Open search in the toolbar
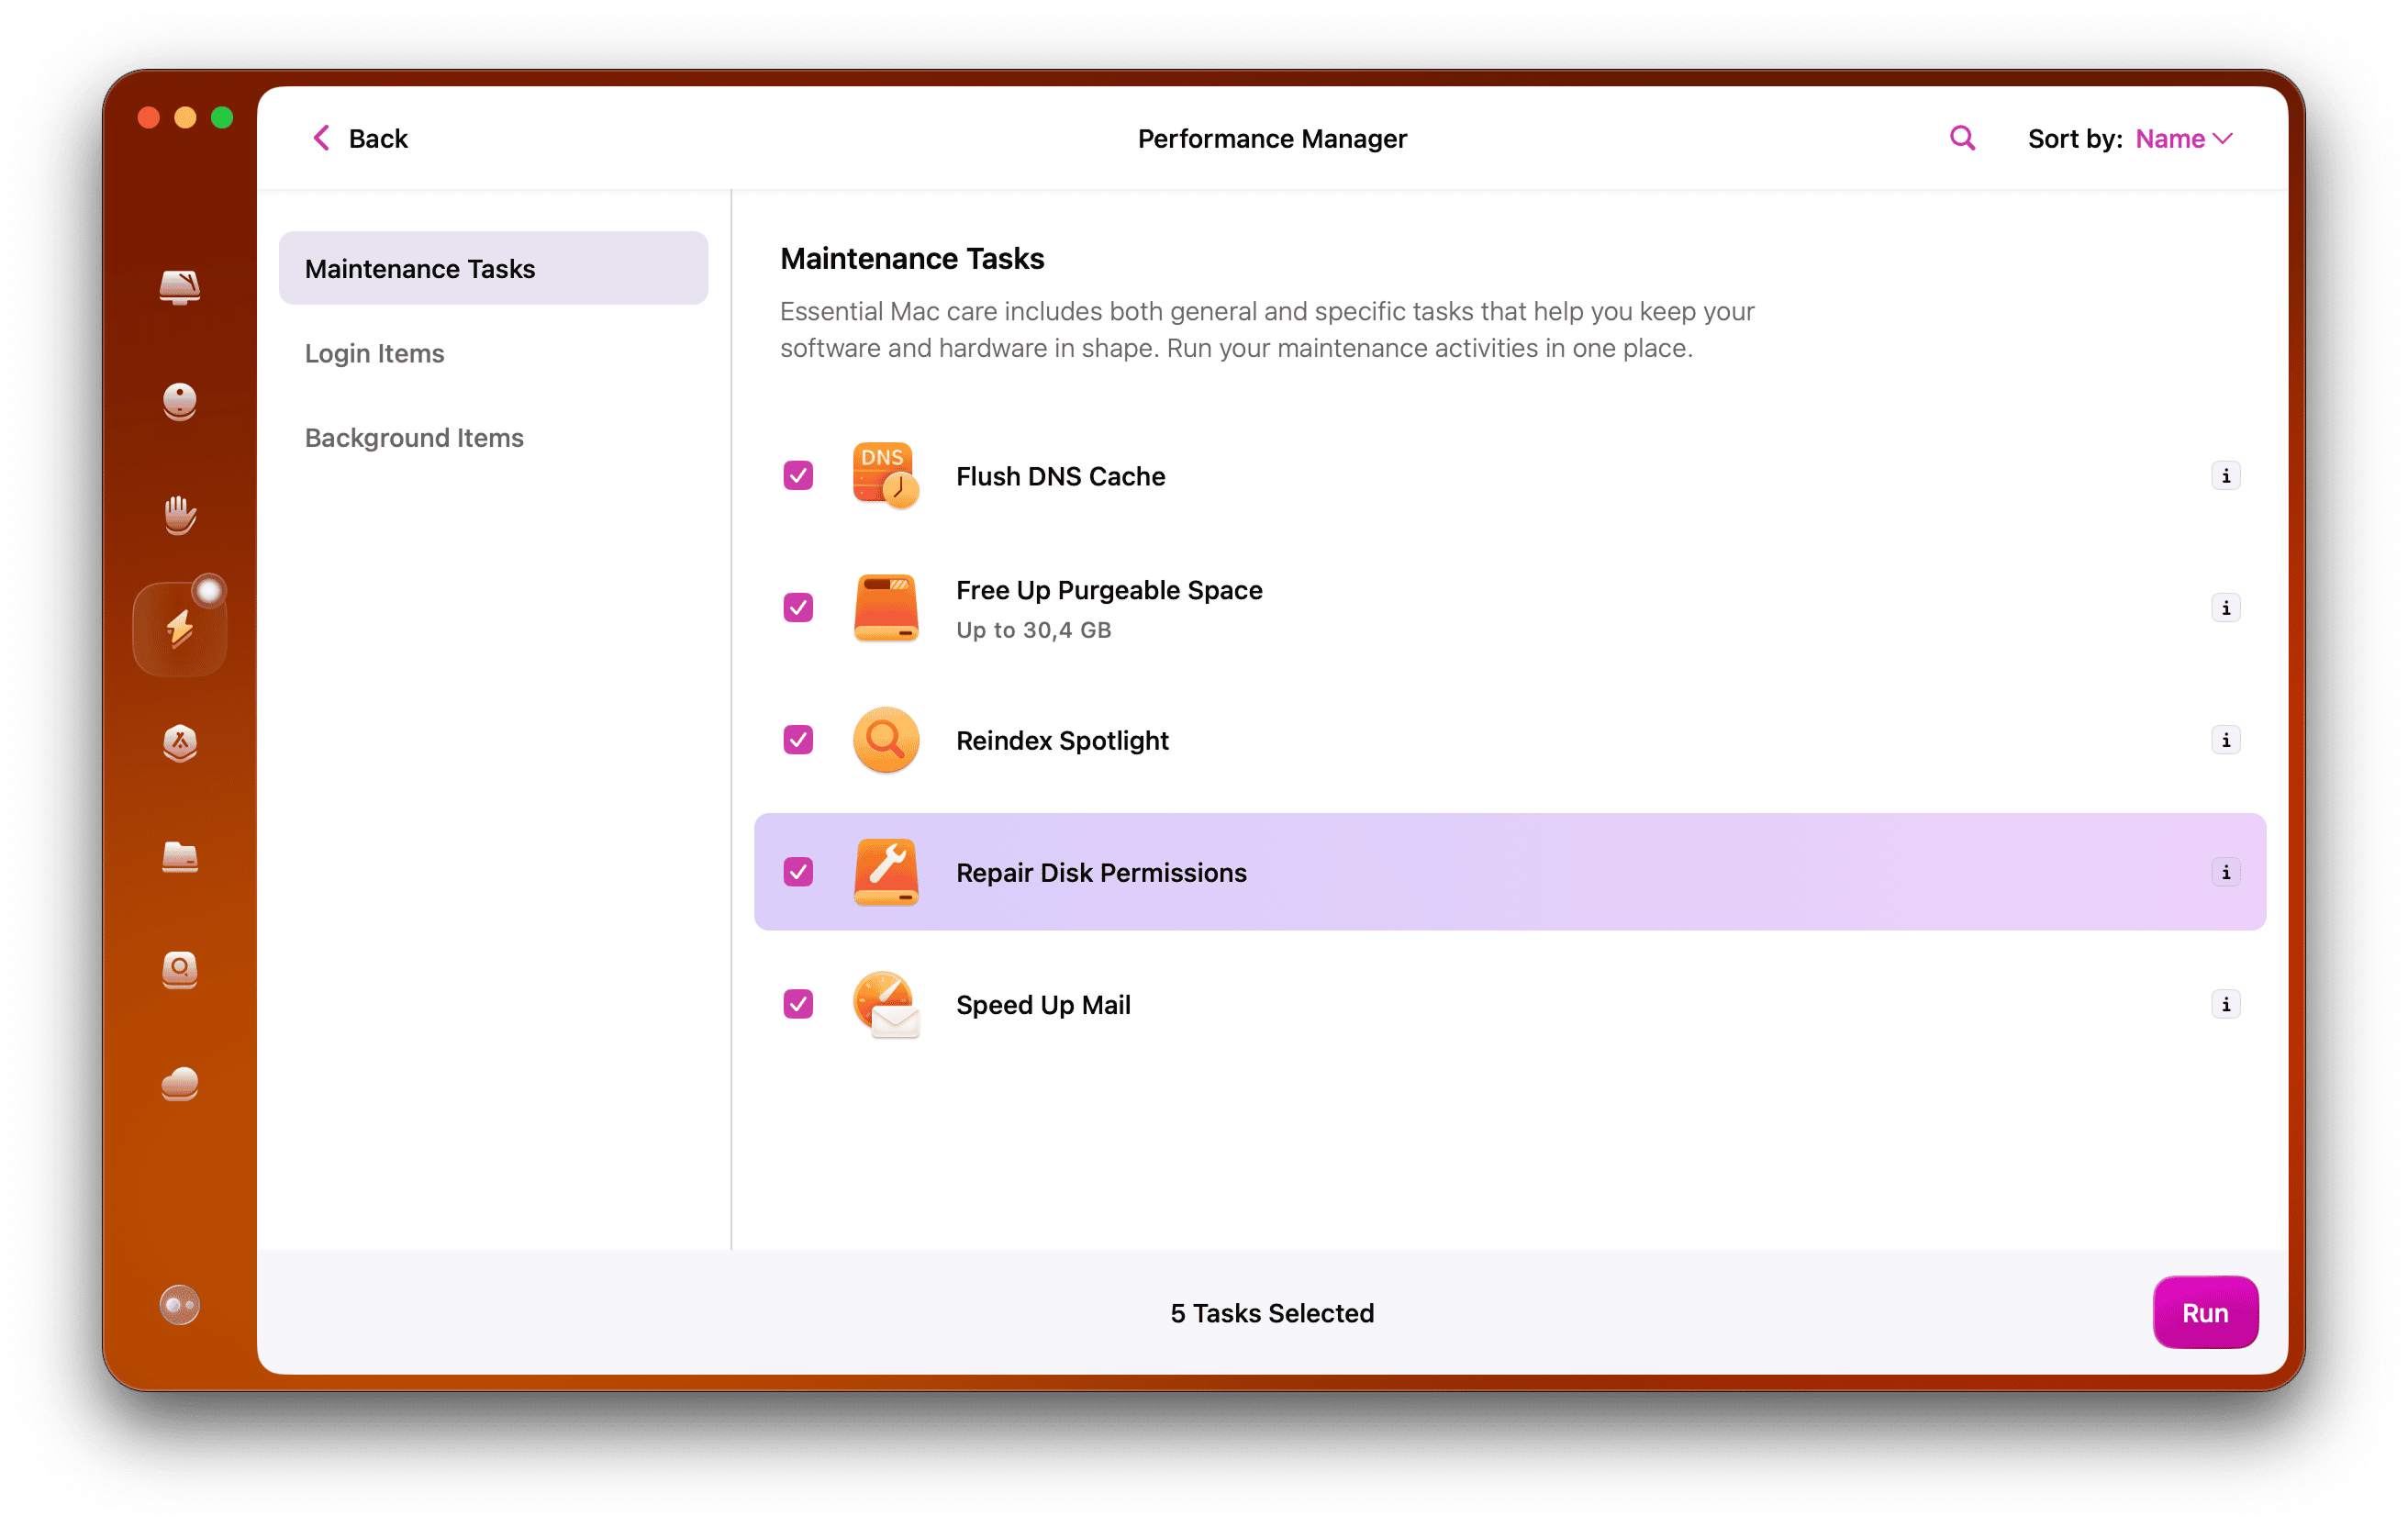The height and width of the screenshot is (1527, 2408). coord(1961,137)
